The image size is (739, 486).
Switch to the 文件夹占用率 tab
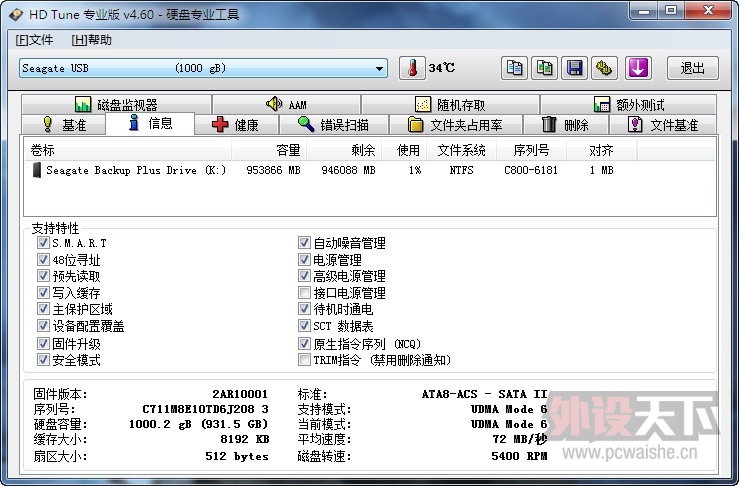(455, 125)
